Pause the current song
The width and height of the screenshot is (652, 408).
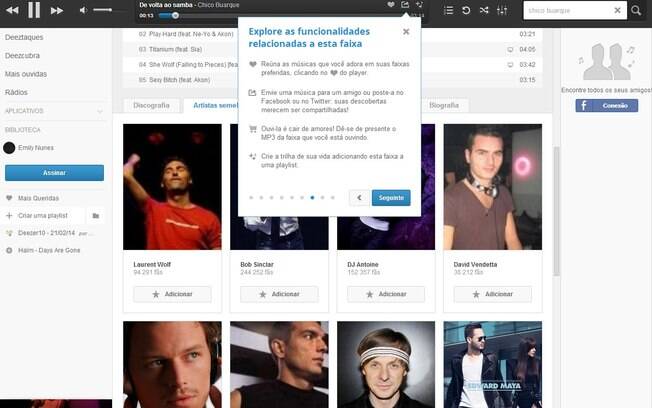pos(34,10)
